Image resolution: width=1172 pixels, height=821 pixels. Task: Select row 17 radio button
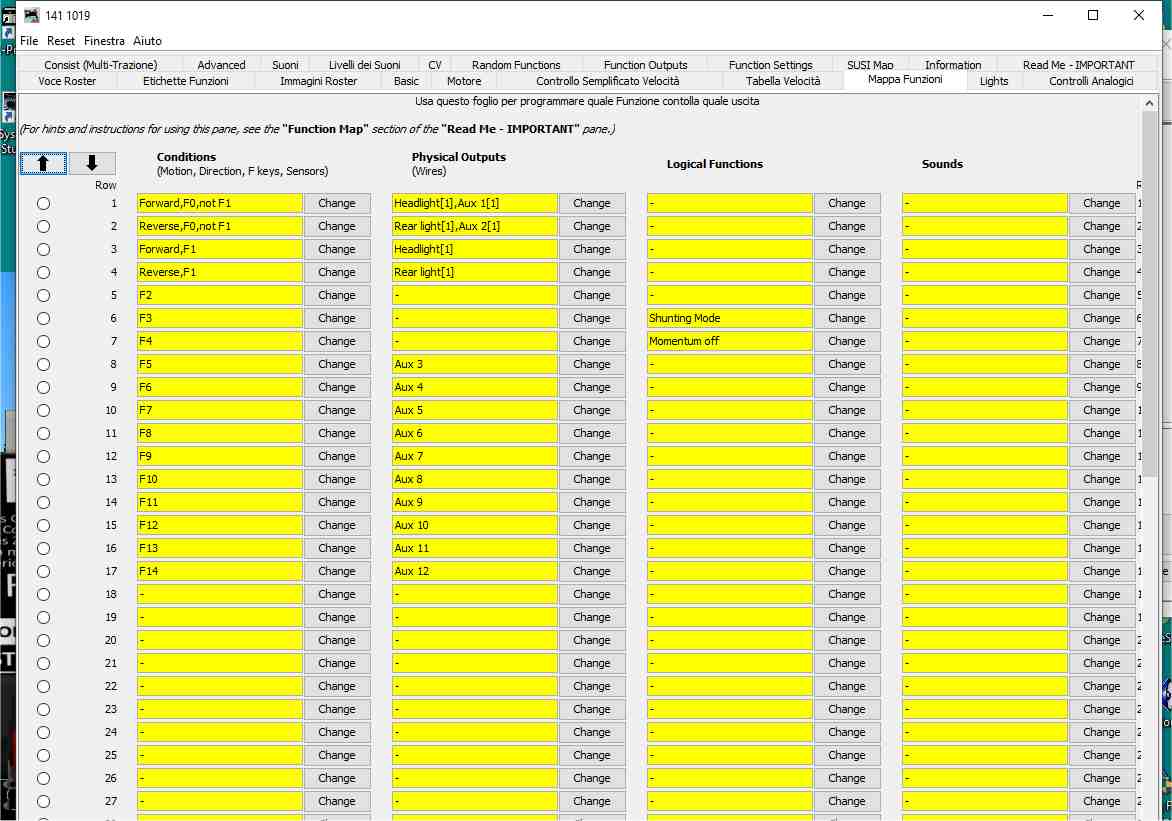click(43, 571)
